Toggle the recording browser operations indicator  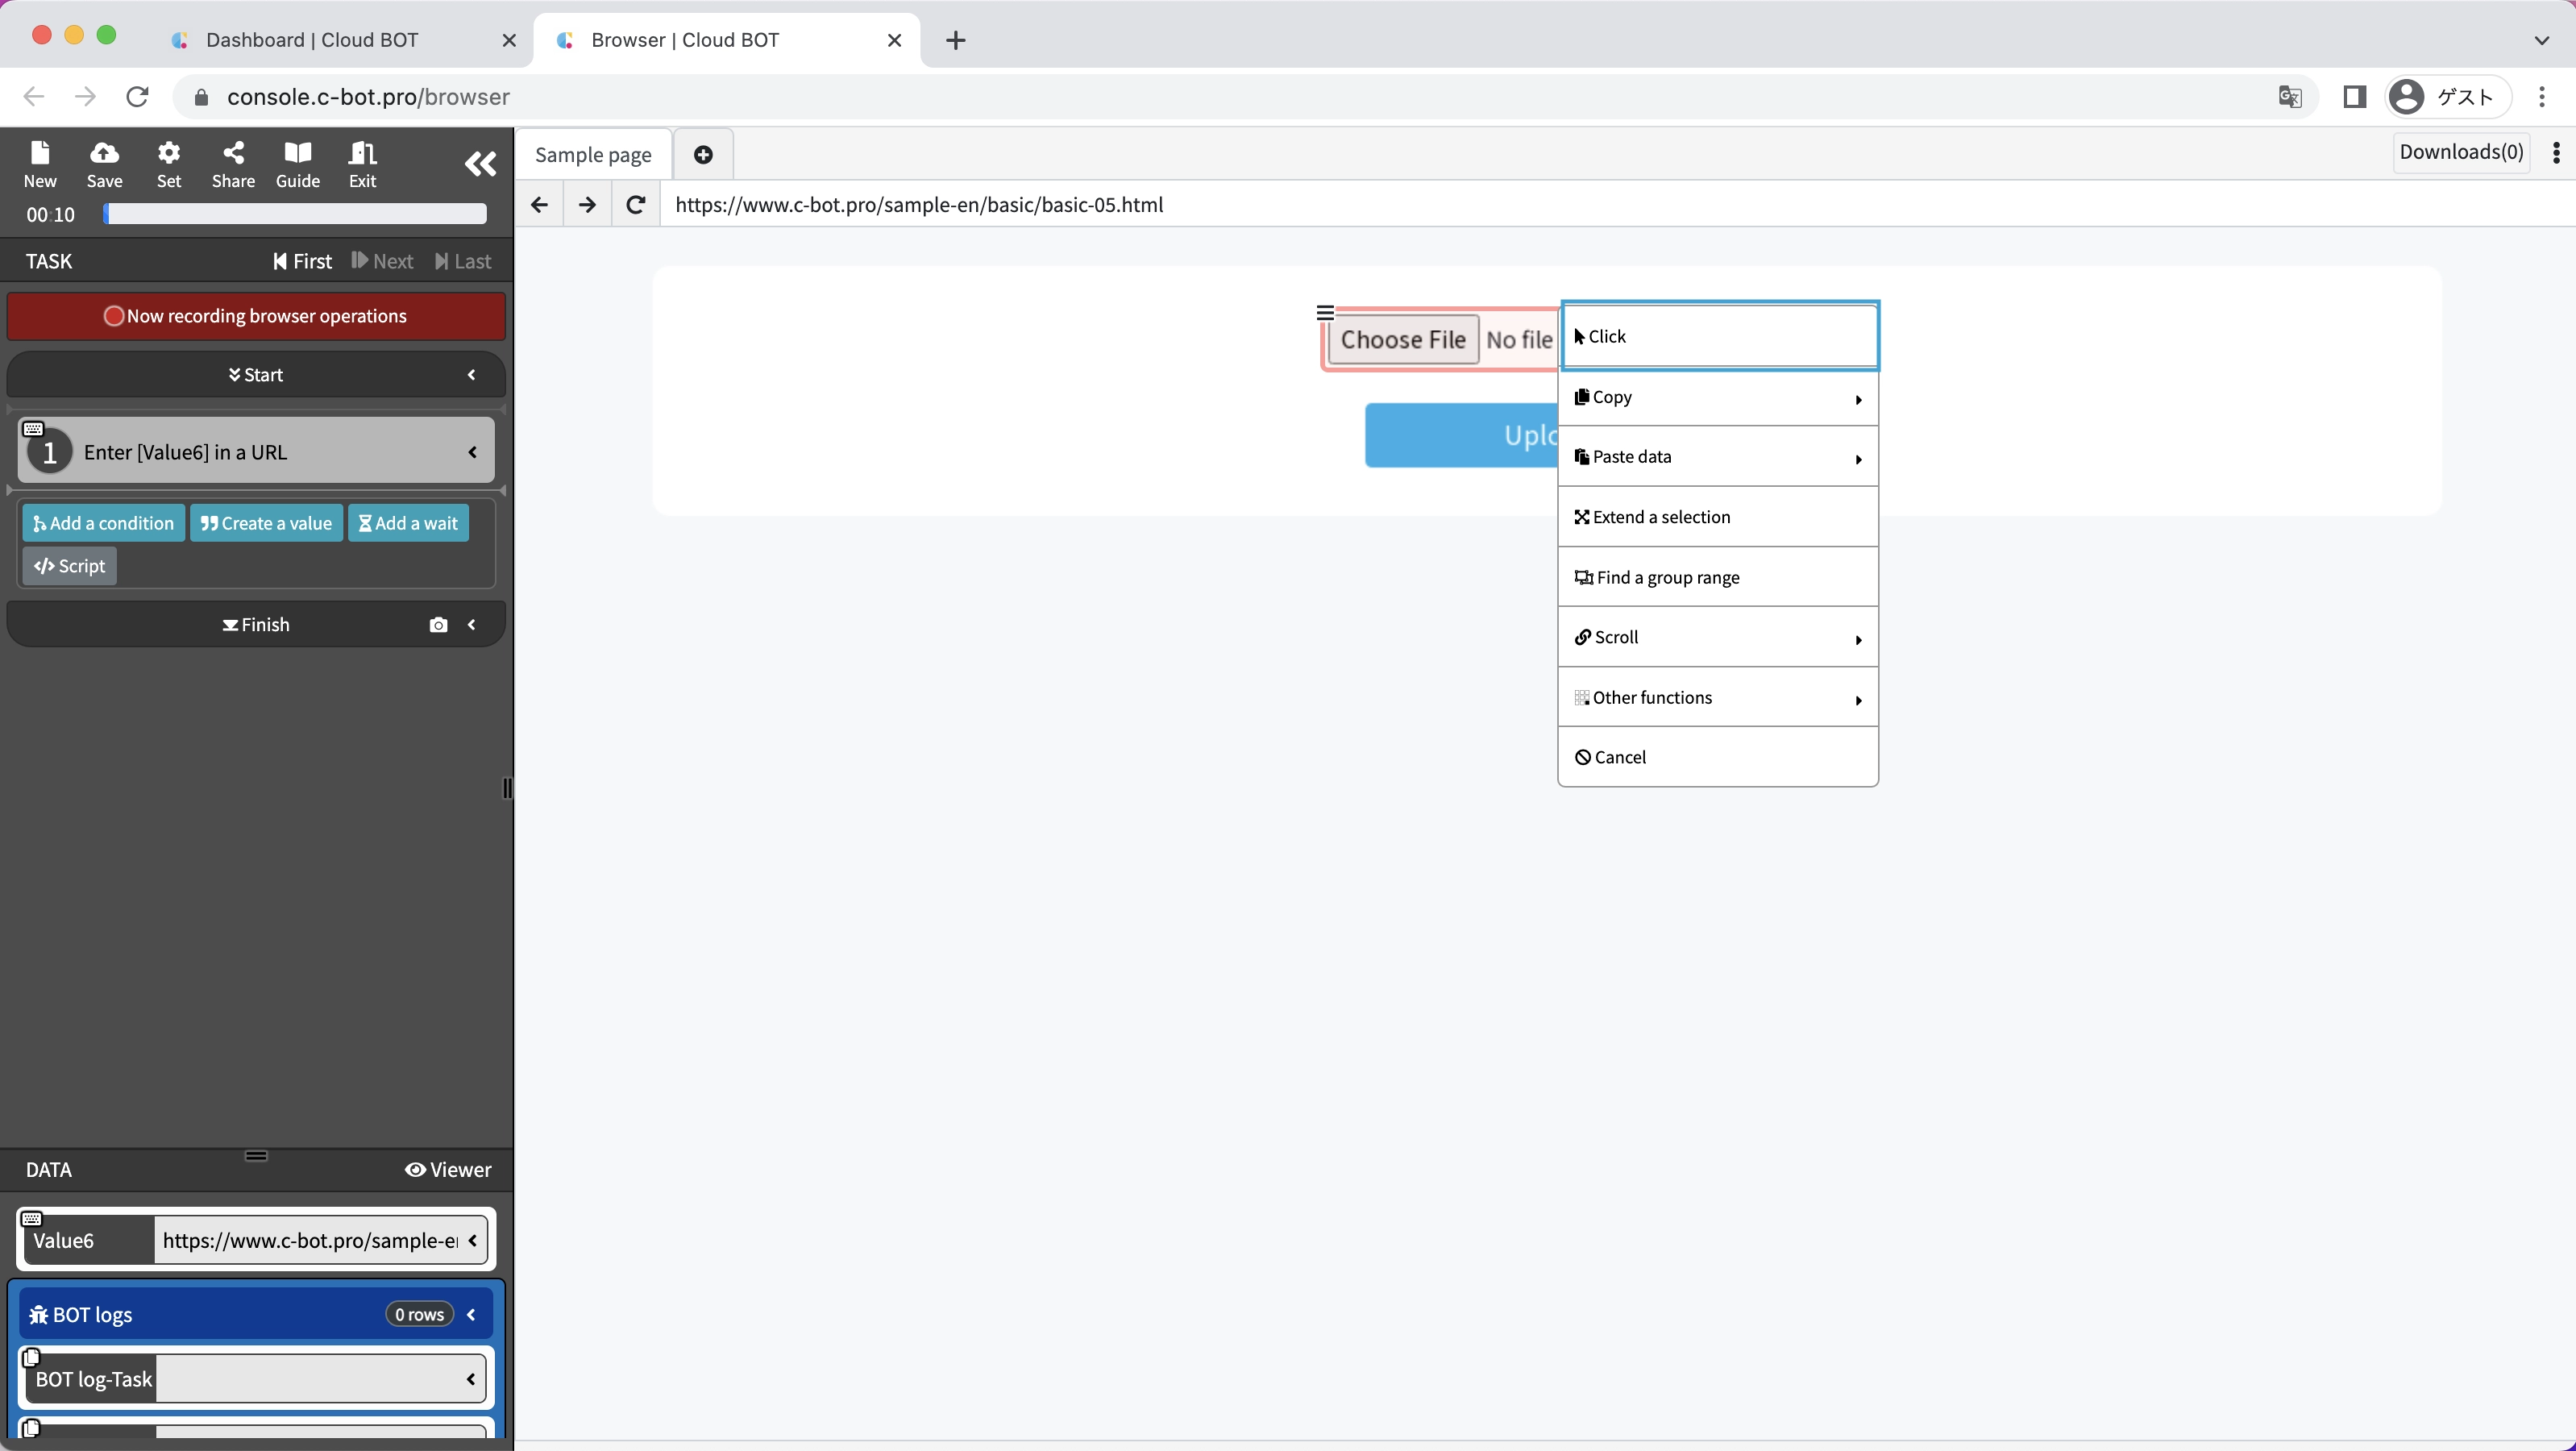tap(256, 316)
